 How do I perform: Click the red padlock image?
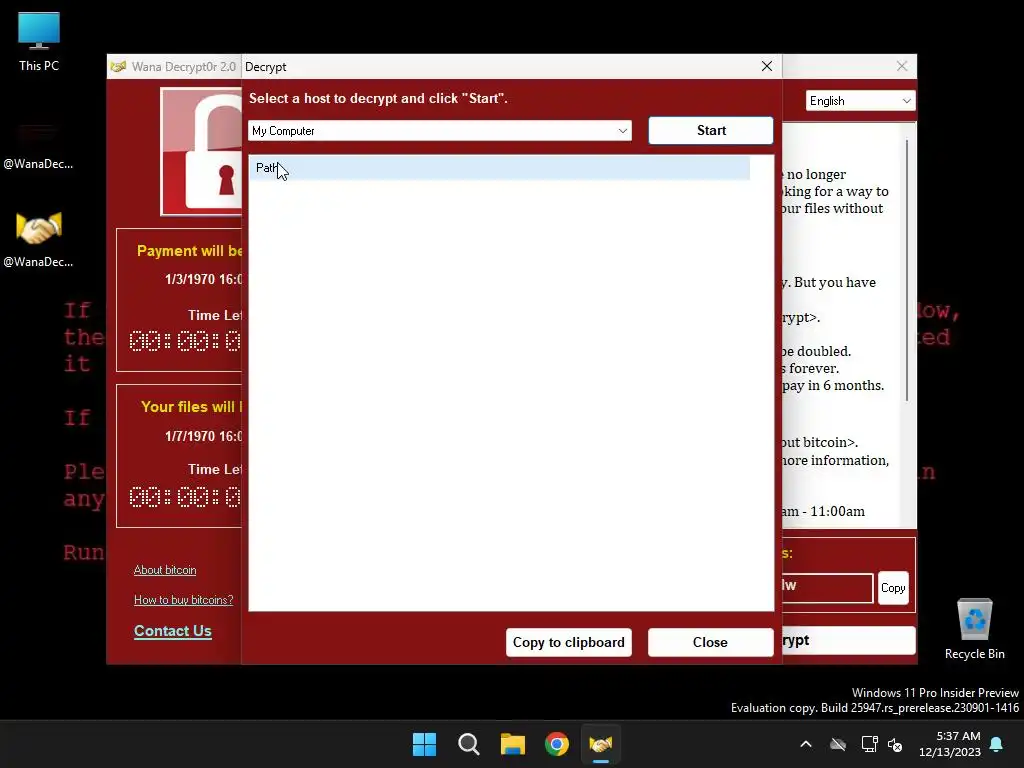202,152
